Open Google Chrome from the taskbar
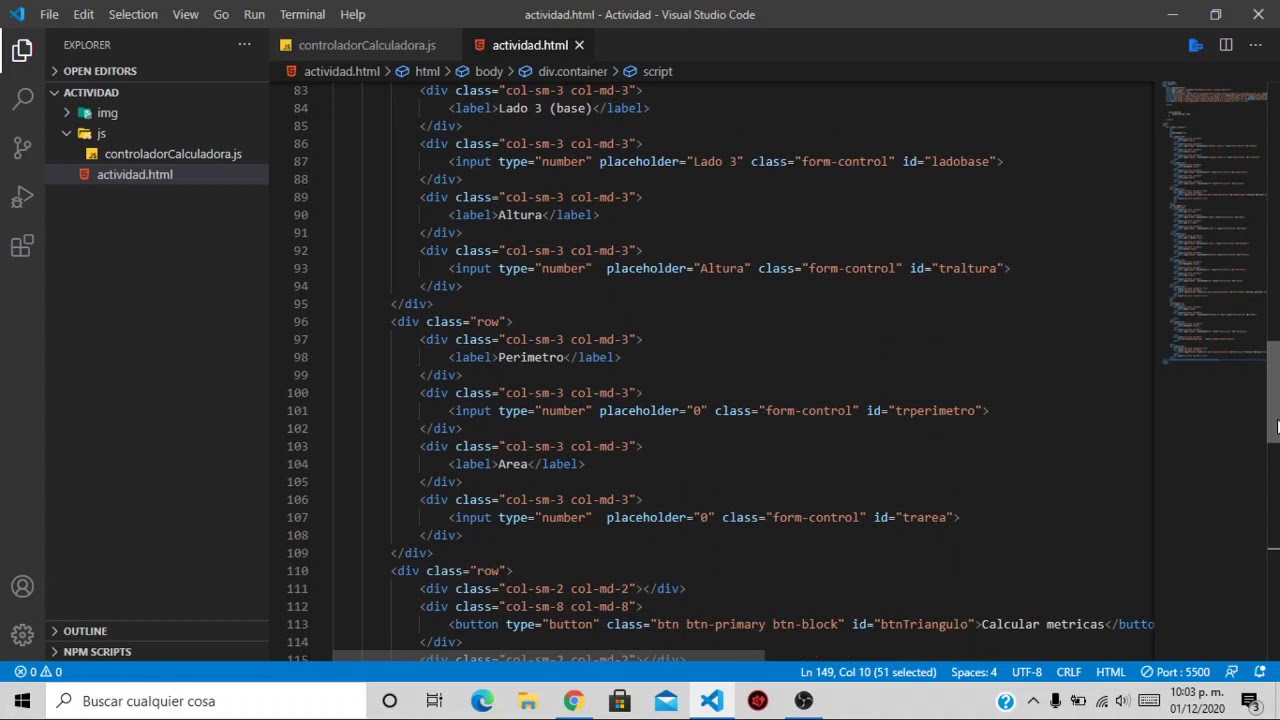 point(573,701)
